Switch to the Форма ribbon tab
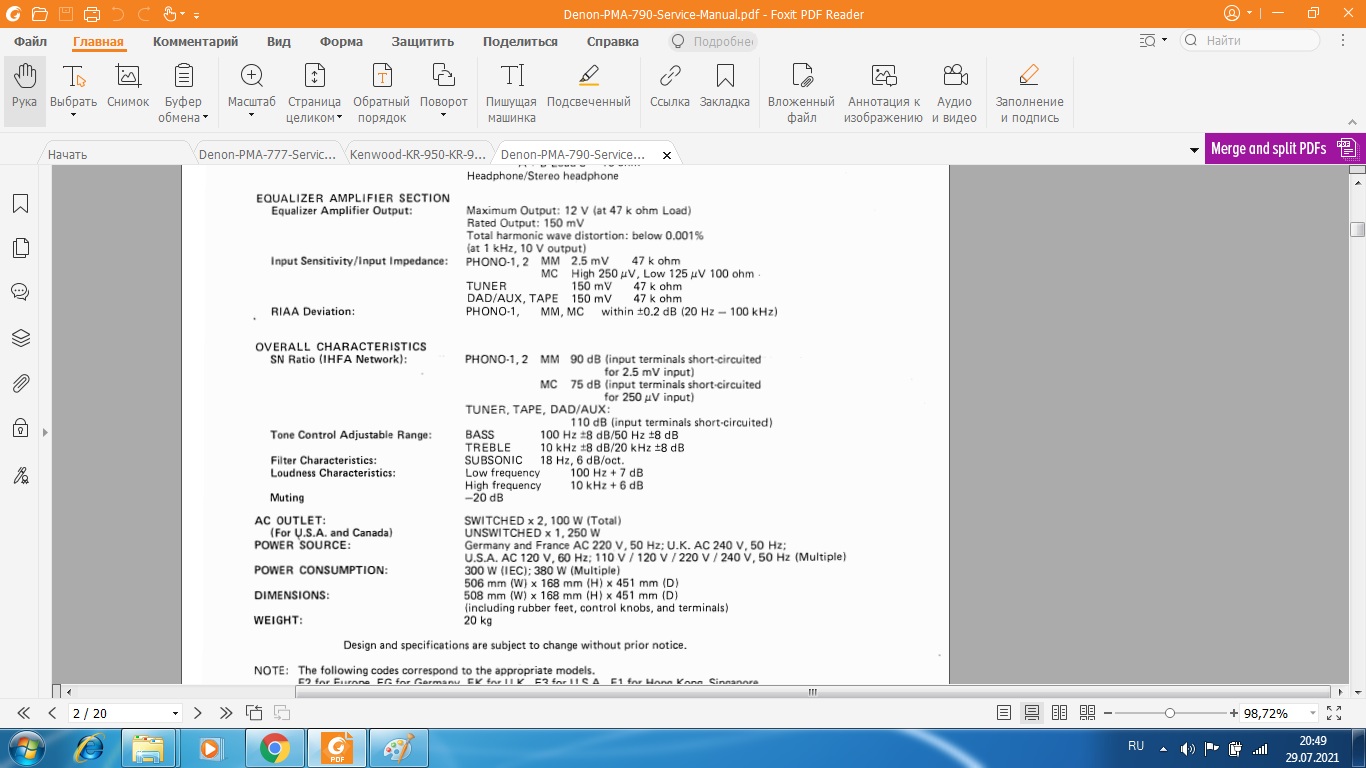The width and height of the screenshot is (1366, 768). [341, 42]
